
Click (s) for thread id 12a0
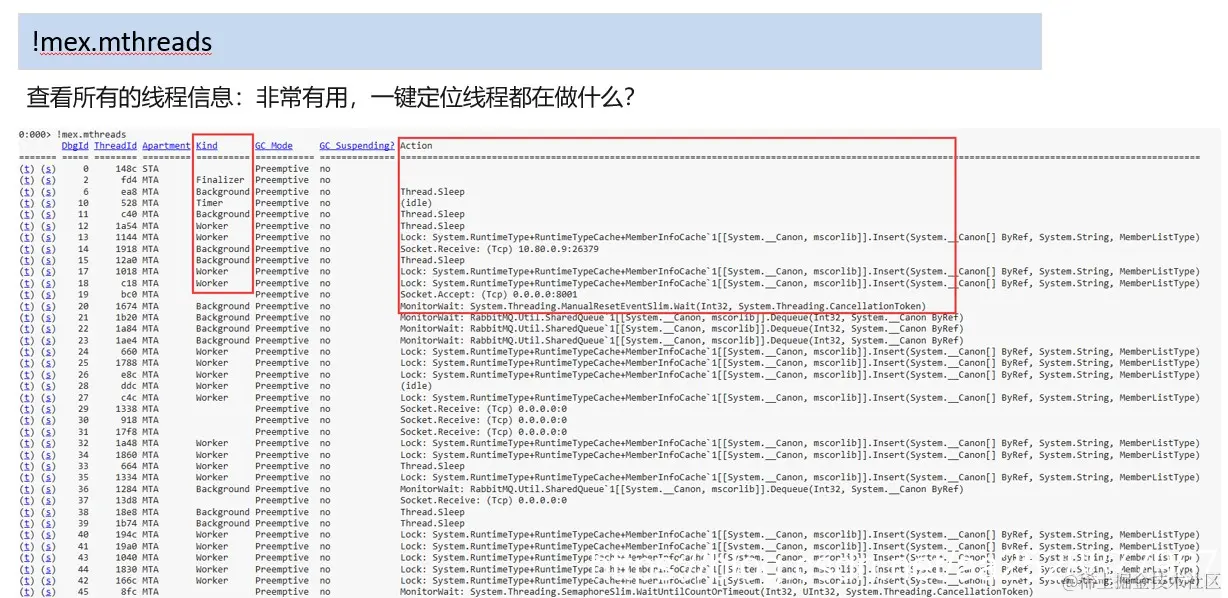[x=48, y=260]
